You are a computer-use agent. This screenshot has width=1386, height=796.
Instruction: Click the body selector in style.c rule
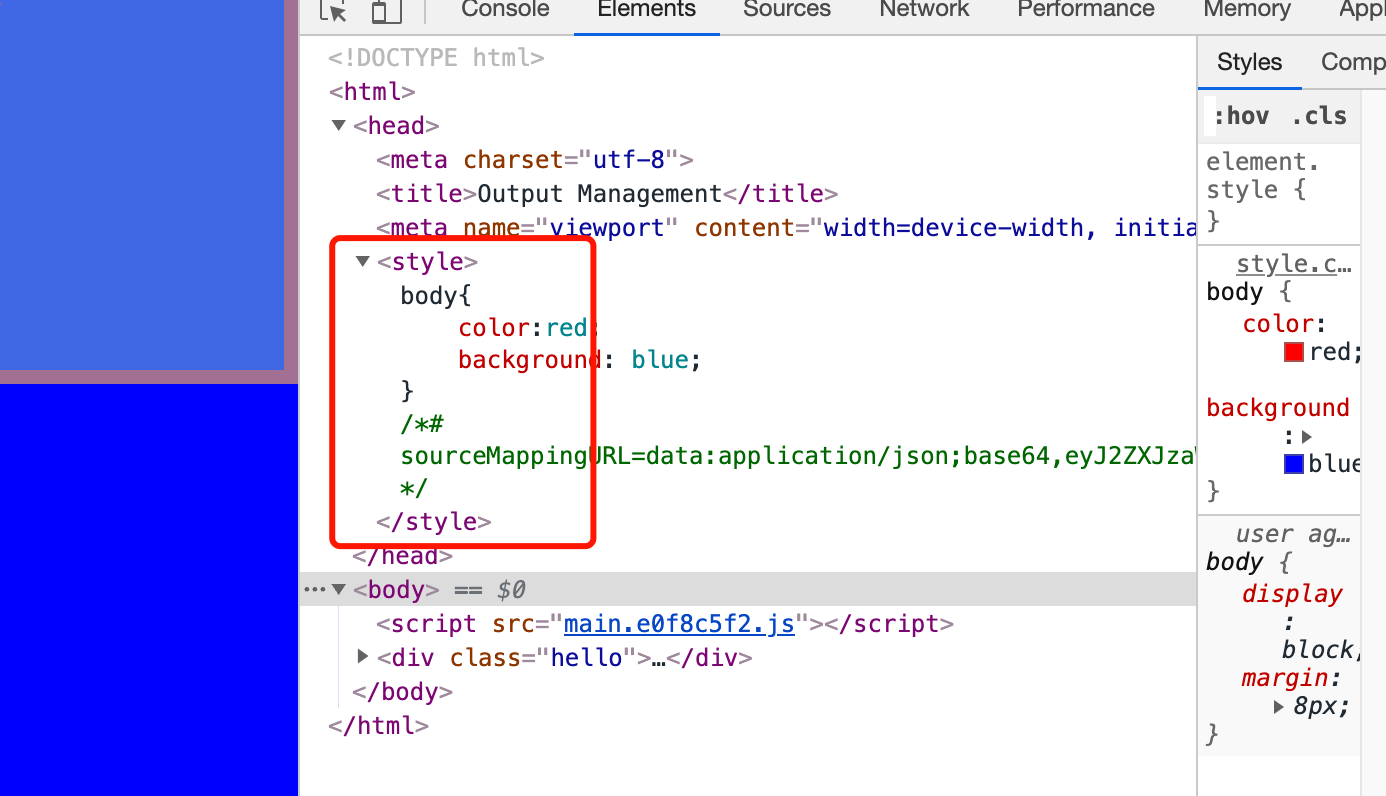click(x=1235, y=292)
